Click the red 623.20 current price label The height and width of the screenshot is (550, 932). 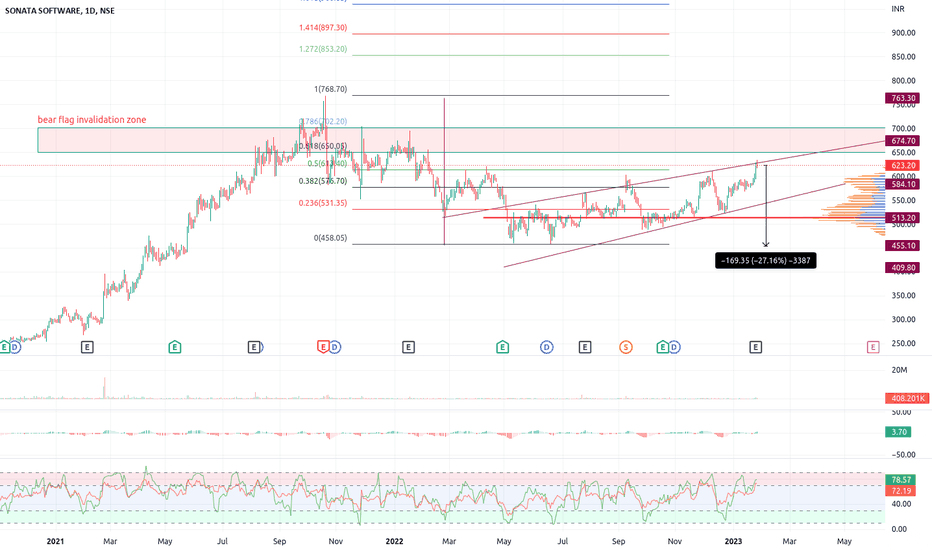903,165
